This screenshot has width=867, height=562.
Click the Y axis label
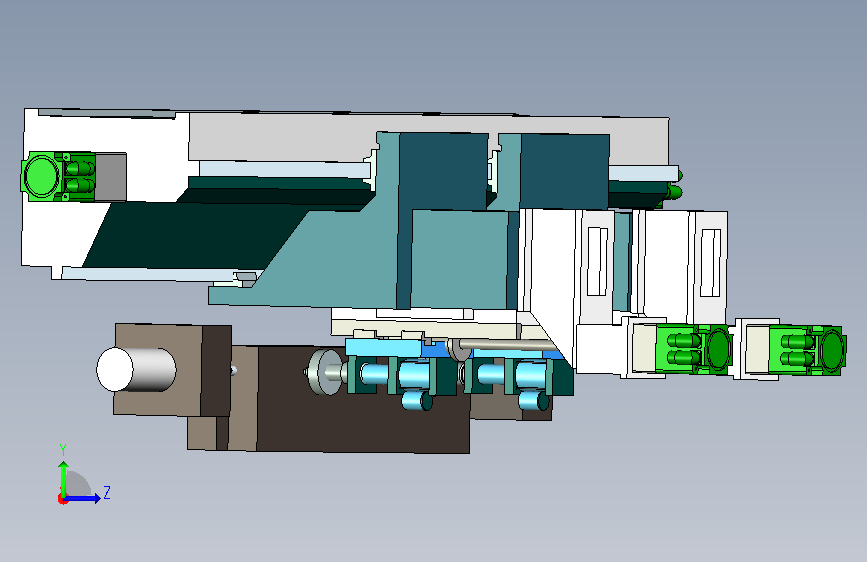point(63,450)
